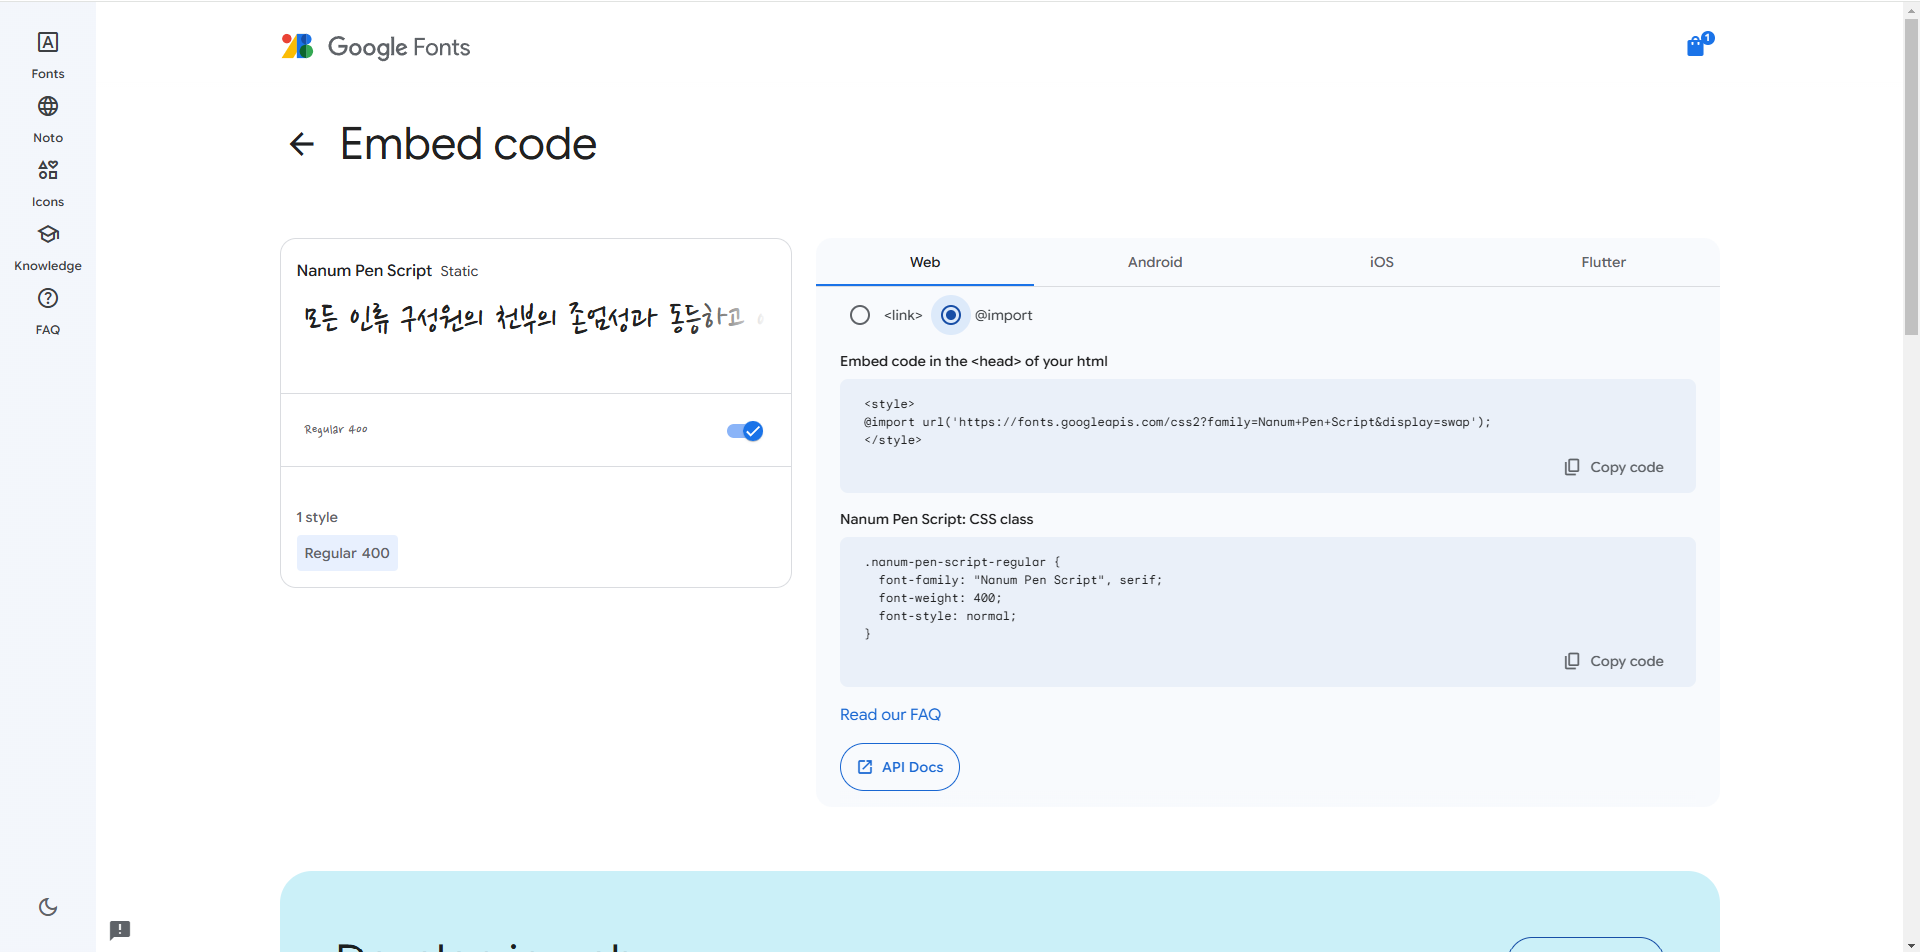Click the @import url code line

1177,422
